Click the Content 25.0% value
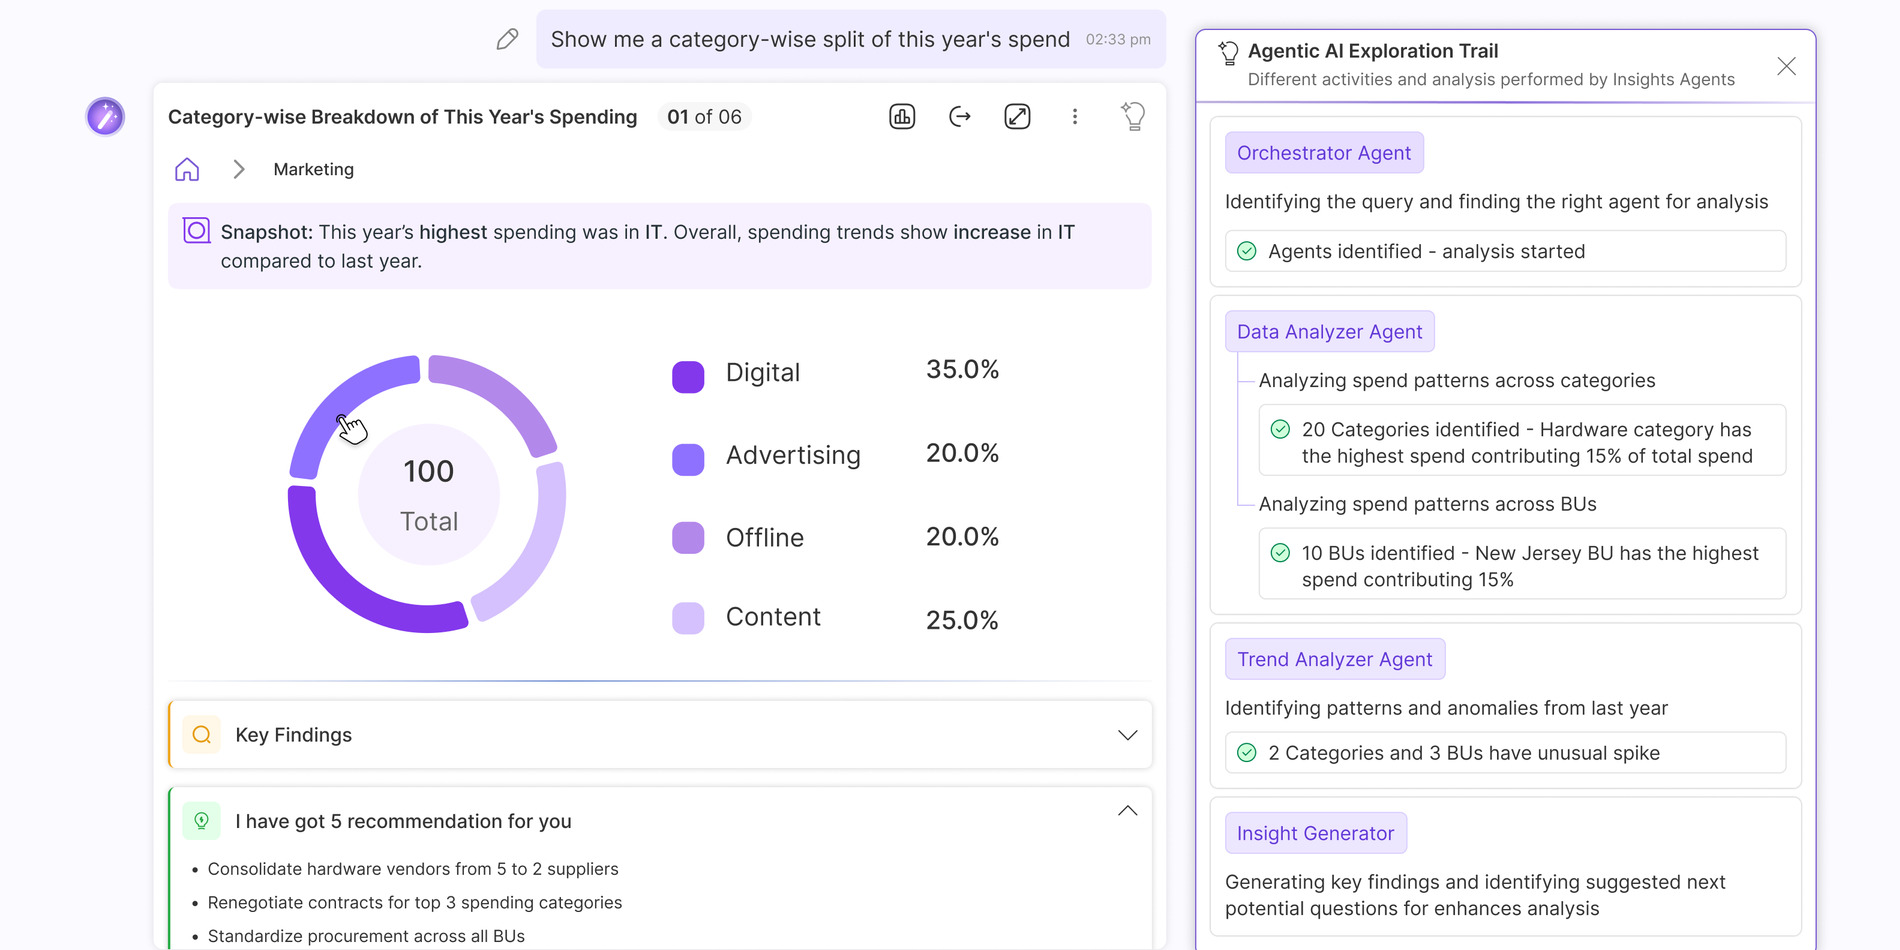 point(962,620)
